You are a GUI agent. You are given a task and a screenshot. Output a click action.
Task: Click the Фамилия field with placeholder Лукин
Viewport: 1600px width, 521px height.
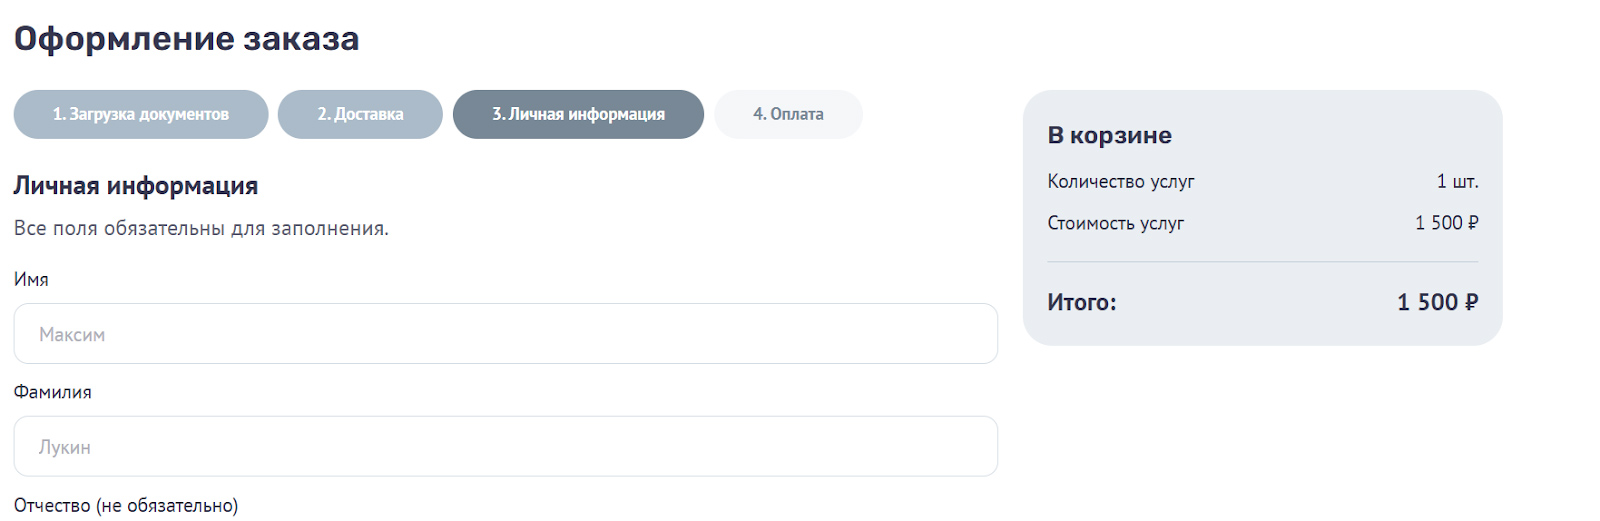tap(505, 447)
